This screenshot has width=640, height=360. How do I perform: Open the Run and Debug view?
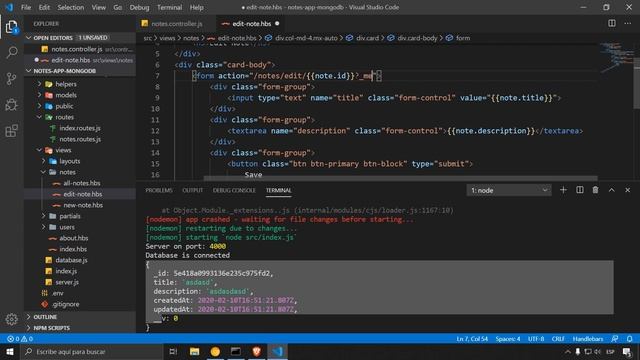point(11,104)
